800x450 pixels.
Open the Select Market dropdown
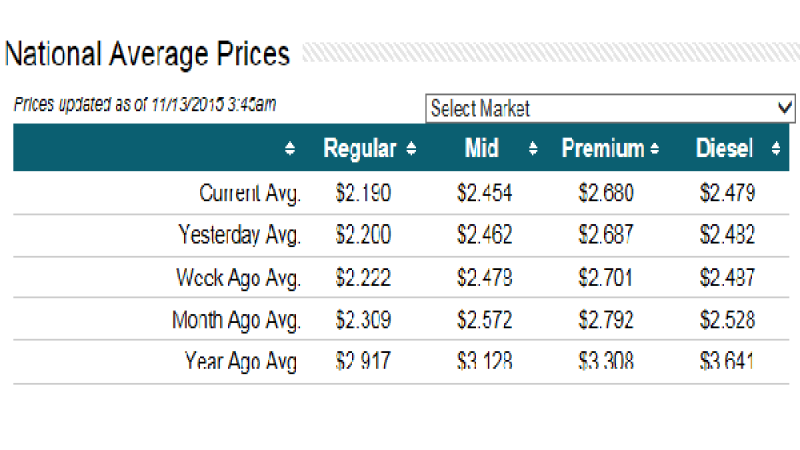(x=610, y=108)
